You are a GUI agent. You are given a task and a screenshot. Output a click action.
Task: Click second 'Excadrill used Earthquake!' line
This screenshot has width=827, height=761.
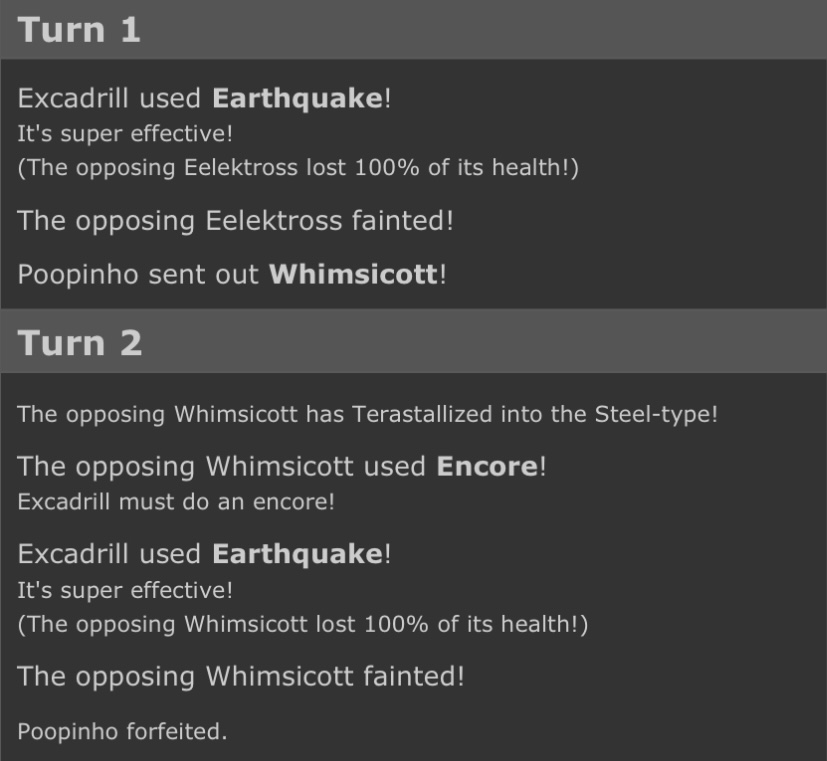(204, 554)
